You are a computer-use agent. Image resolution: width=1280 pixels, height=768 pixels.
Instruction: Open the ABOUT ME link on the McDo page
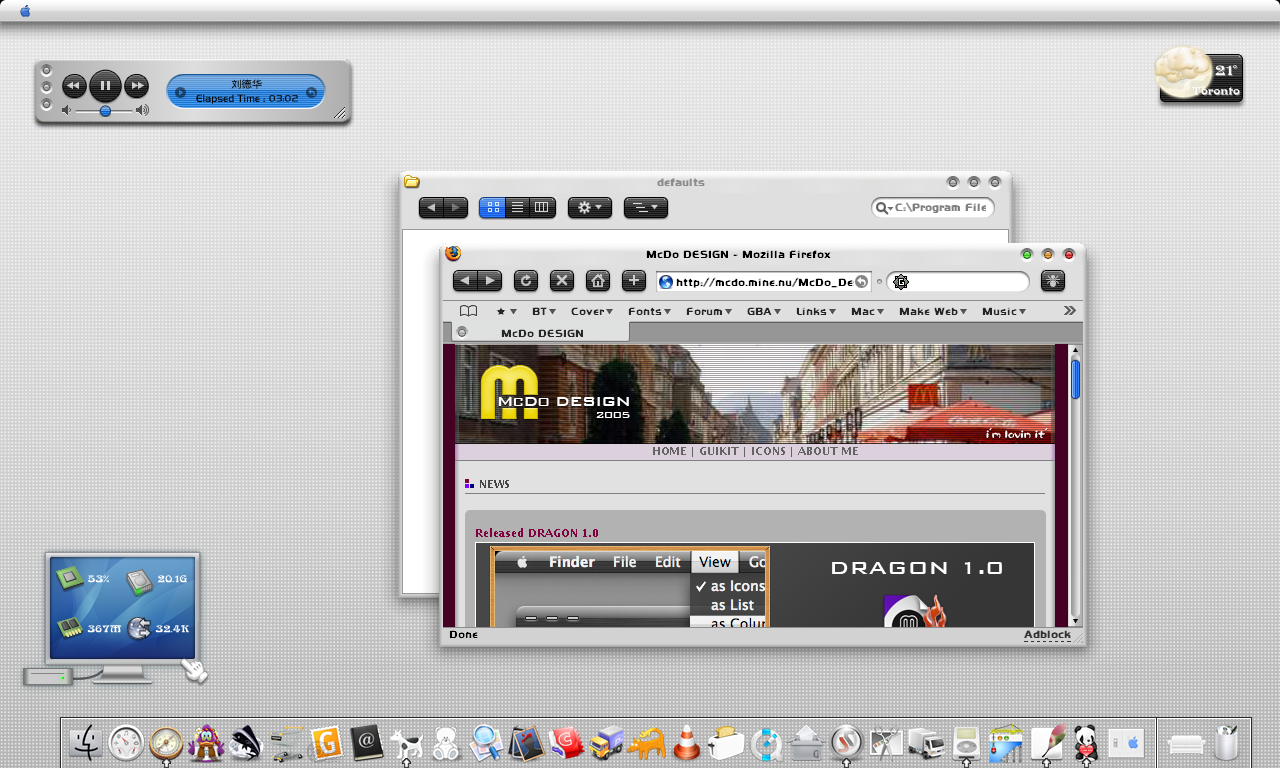pos(828,451)
